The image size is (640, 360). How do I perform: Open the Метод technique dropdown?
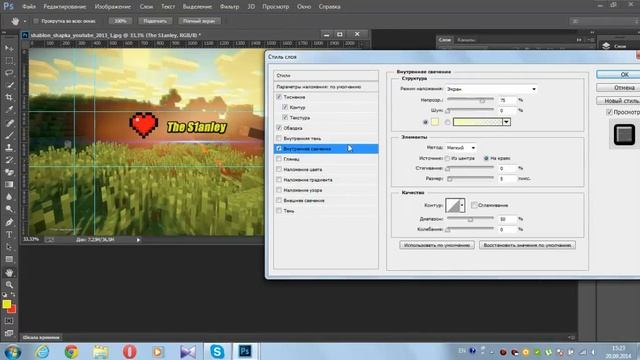(461, 147)
